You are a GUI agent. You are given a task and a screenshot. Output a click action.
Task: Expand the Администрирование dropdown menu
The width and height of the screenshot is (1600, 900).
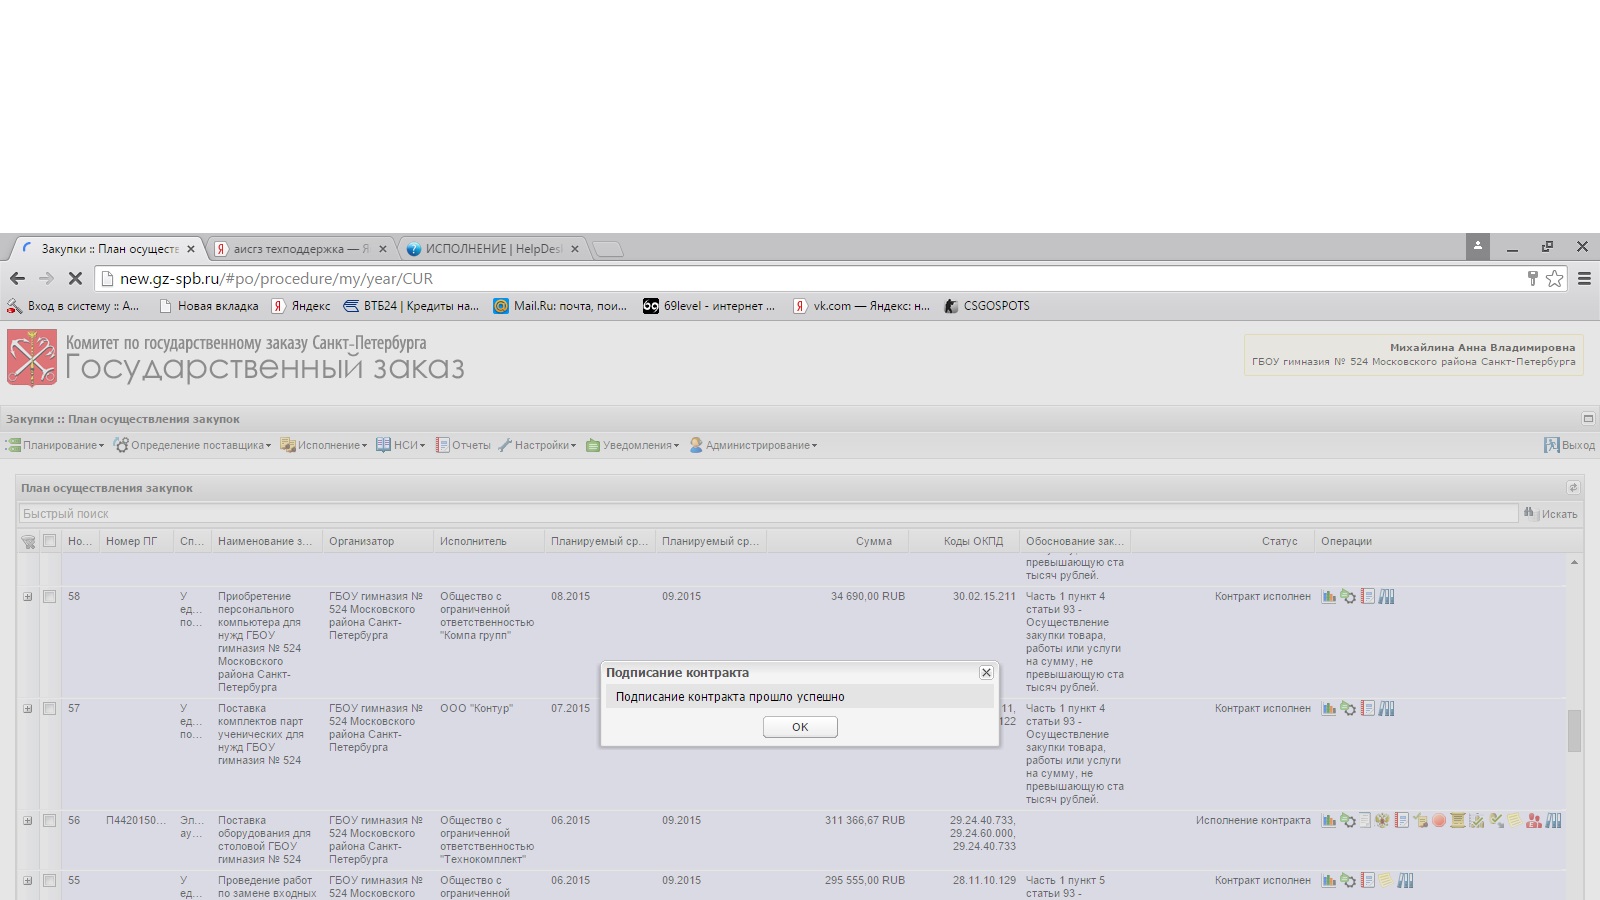pos(753,445)
